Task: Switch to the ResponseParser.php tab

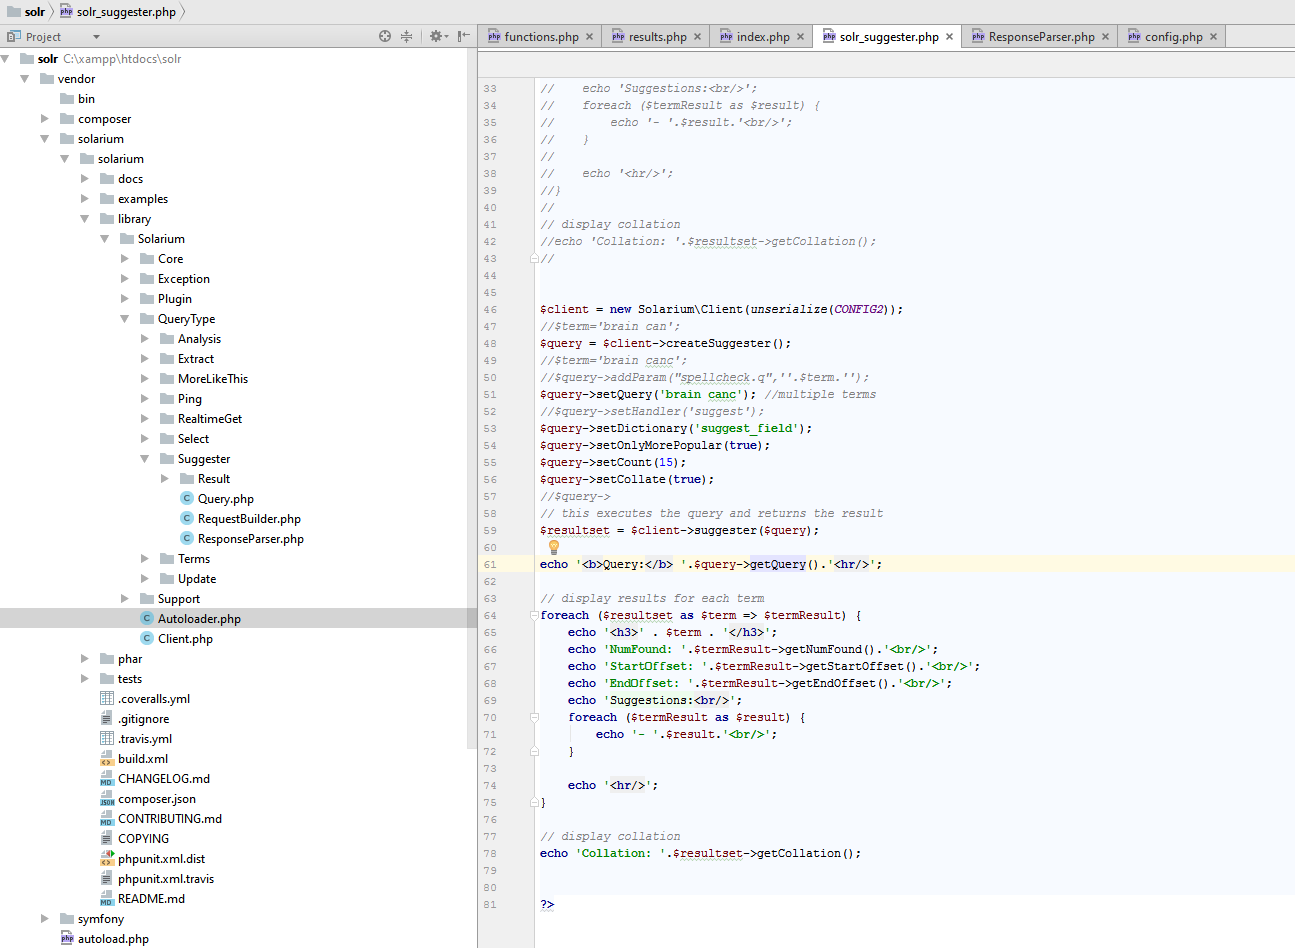Action: coord(1040,37)
